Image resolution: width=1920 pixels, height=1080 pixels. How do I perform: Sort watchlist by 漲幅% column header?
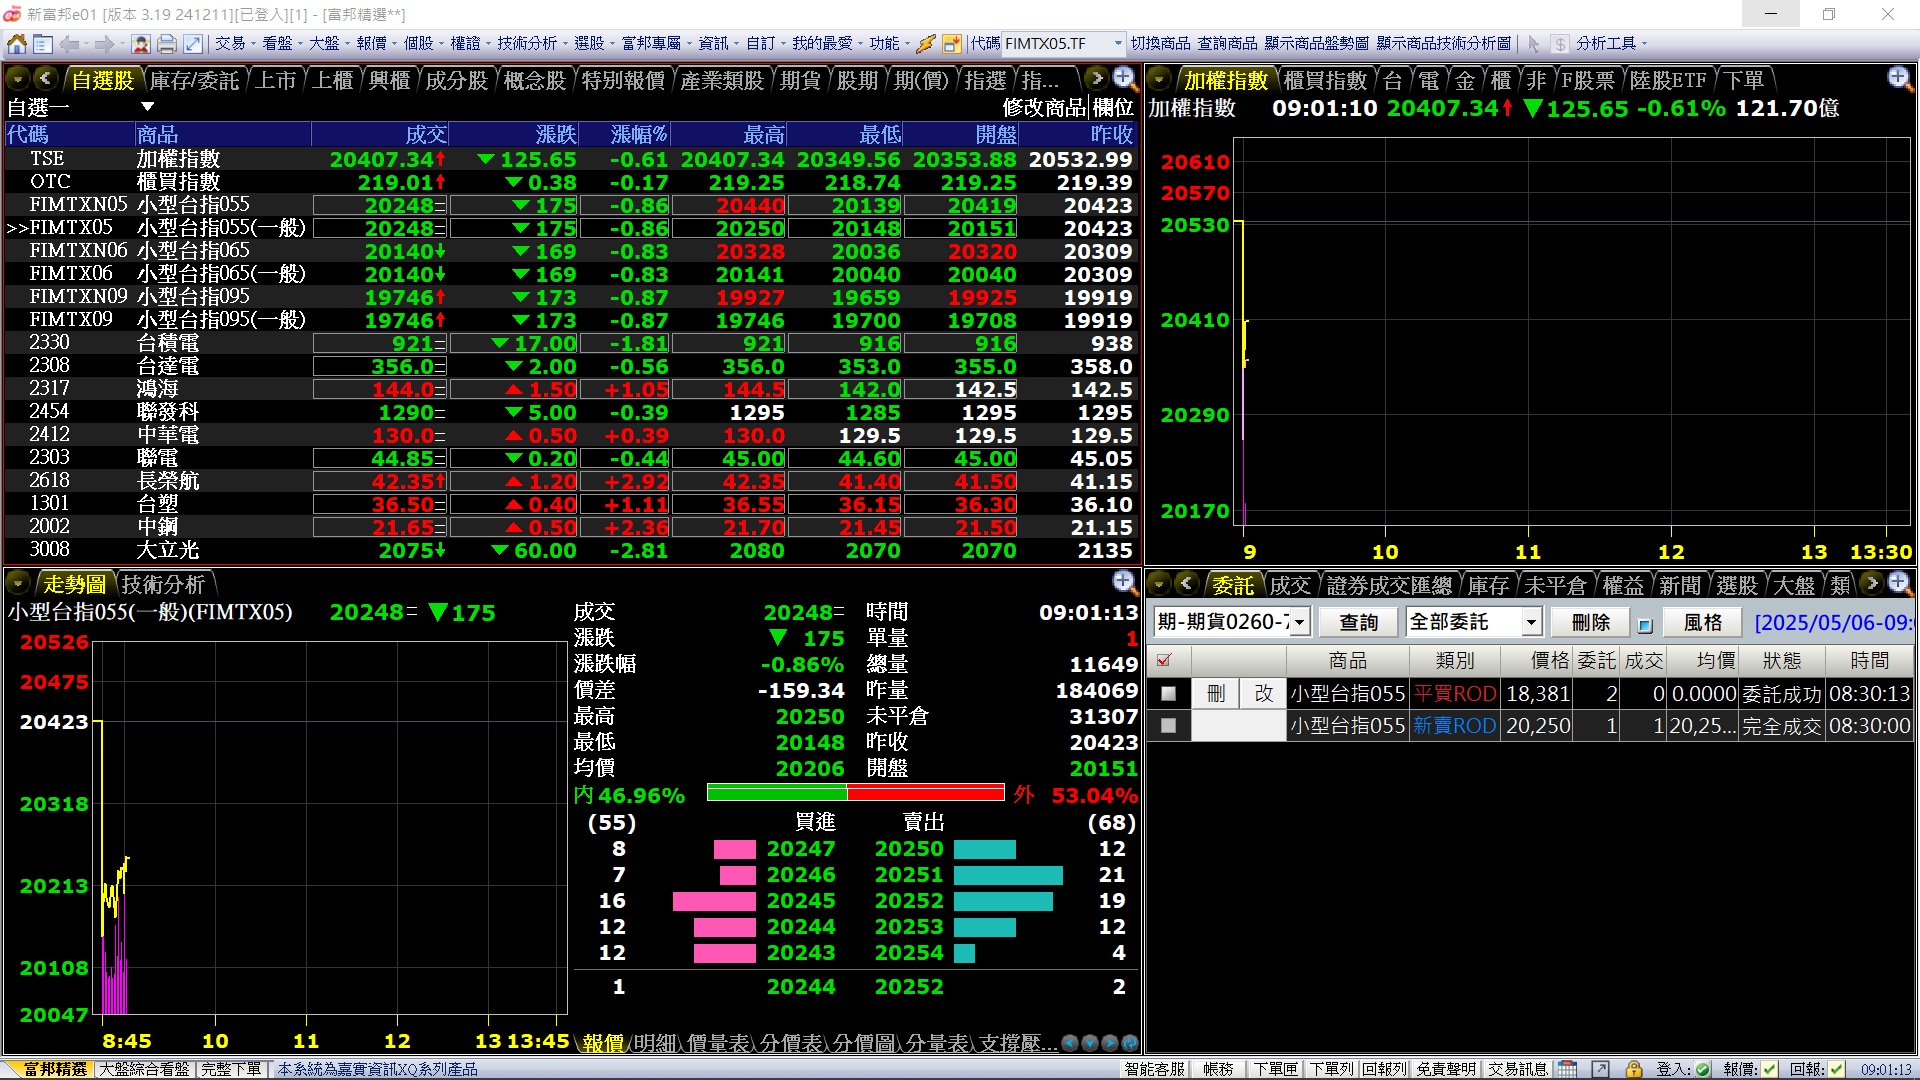point(639,134)
